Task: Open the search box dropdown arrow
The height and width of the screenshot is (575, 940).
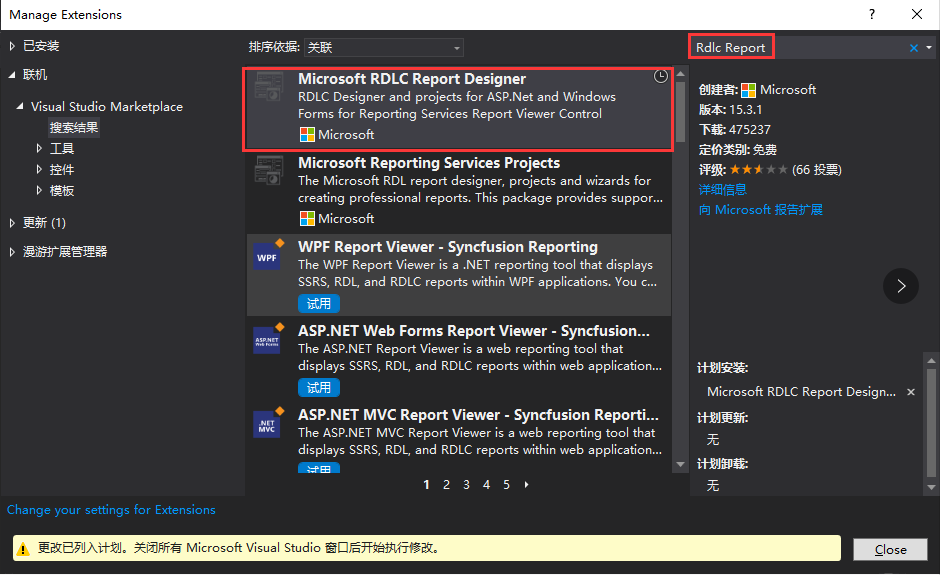Action: (x=929, y=47)
